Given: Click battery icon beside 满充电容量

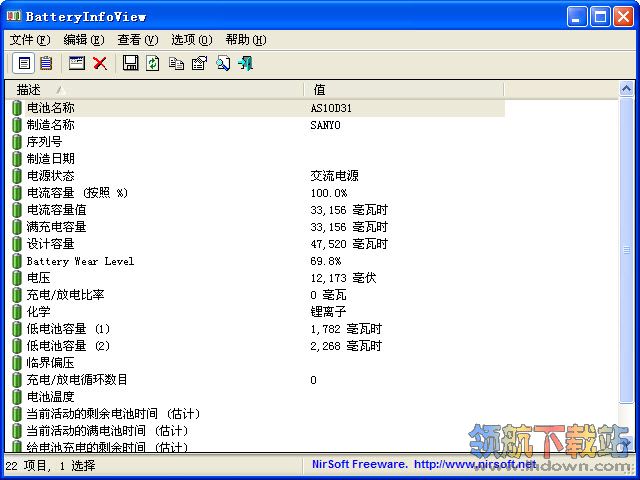Looking at the screenshot, I should [17, 227].
